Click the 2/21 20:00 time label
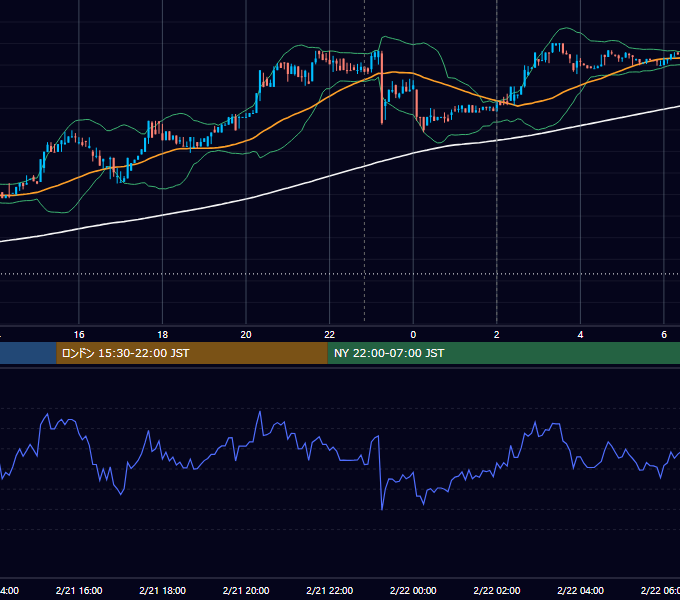This screenshot has height=600, width=680. [x=246, y=590]
